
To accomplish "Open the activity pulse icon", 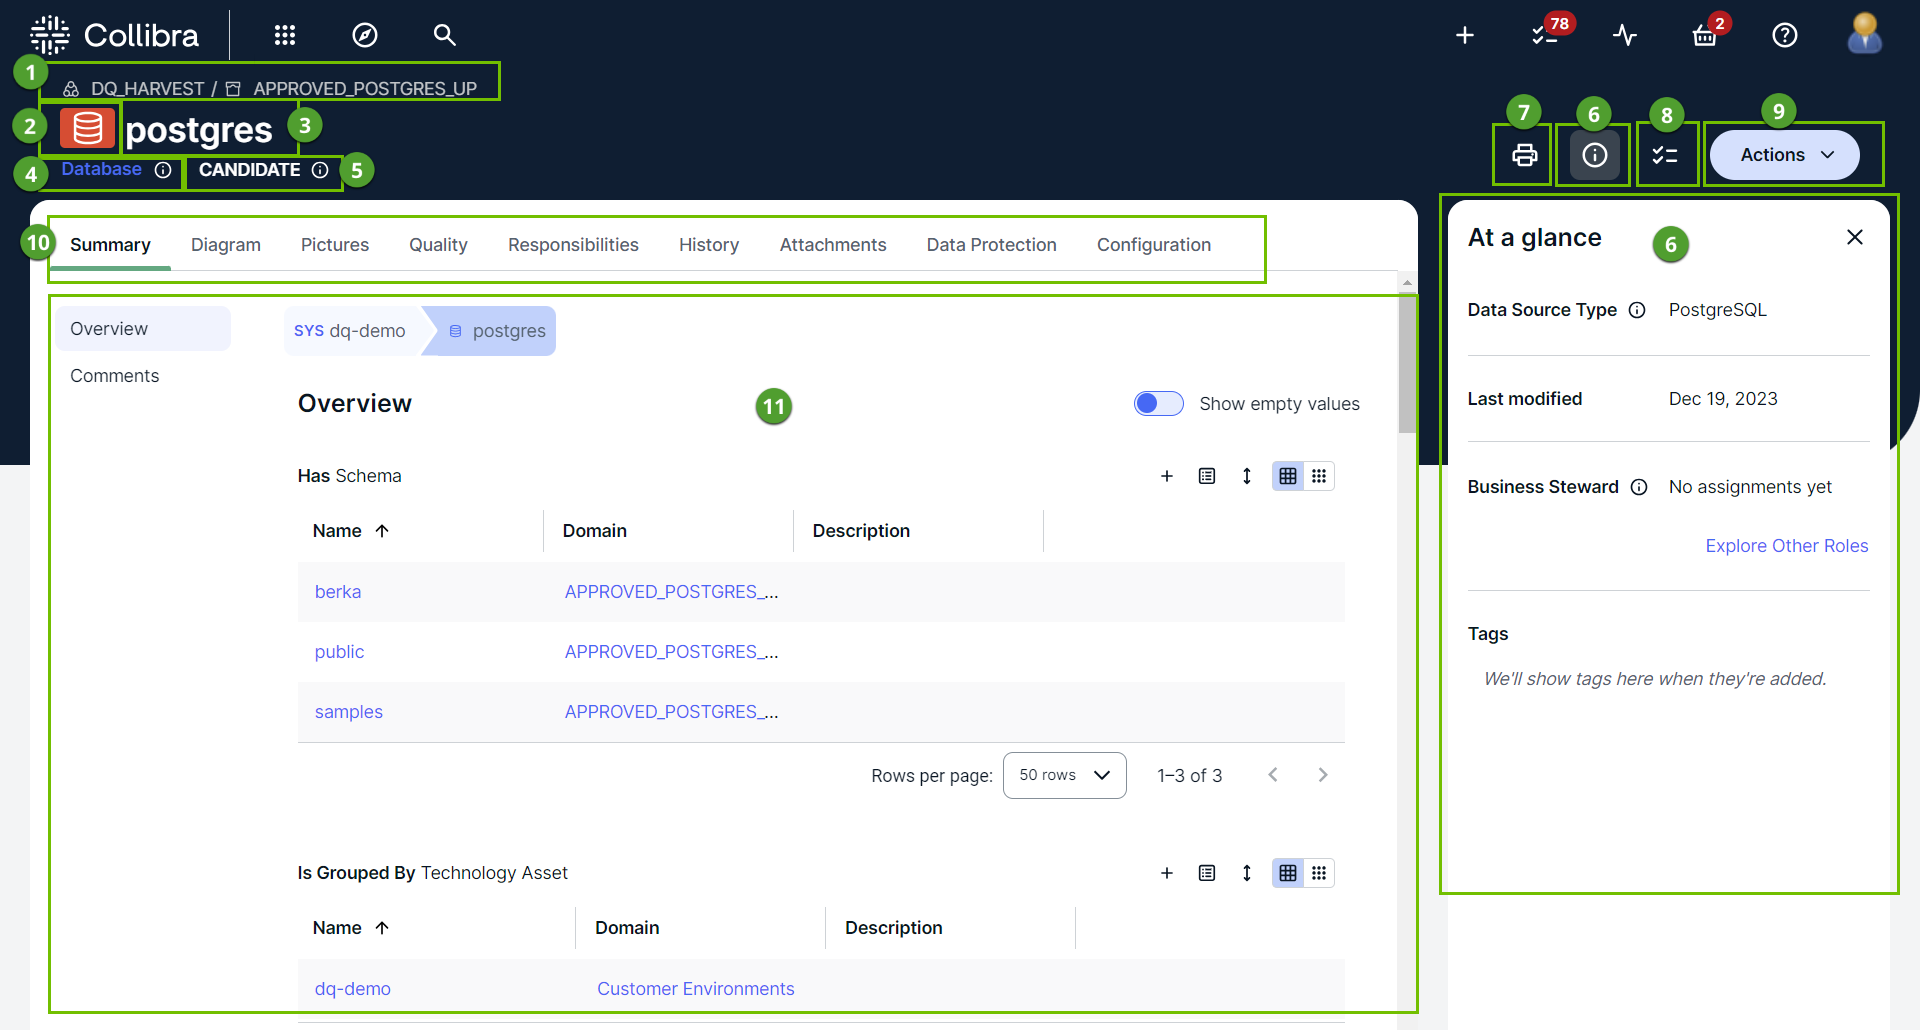I will click(x=1625, y=36).
